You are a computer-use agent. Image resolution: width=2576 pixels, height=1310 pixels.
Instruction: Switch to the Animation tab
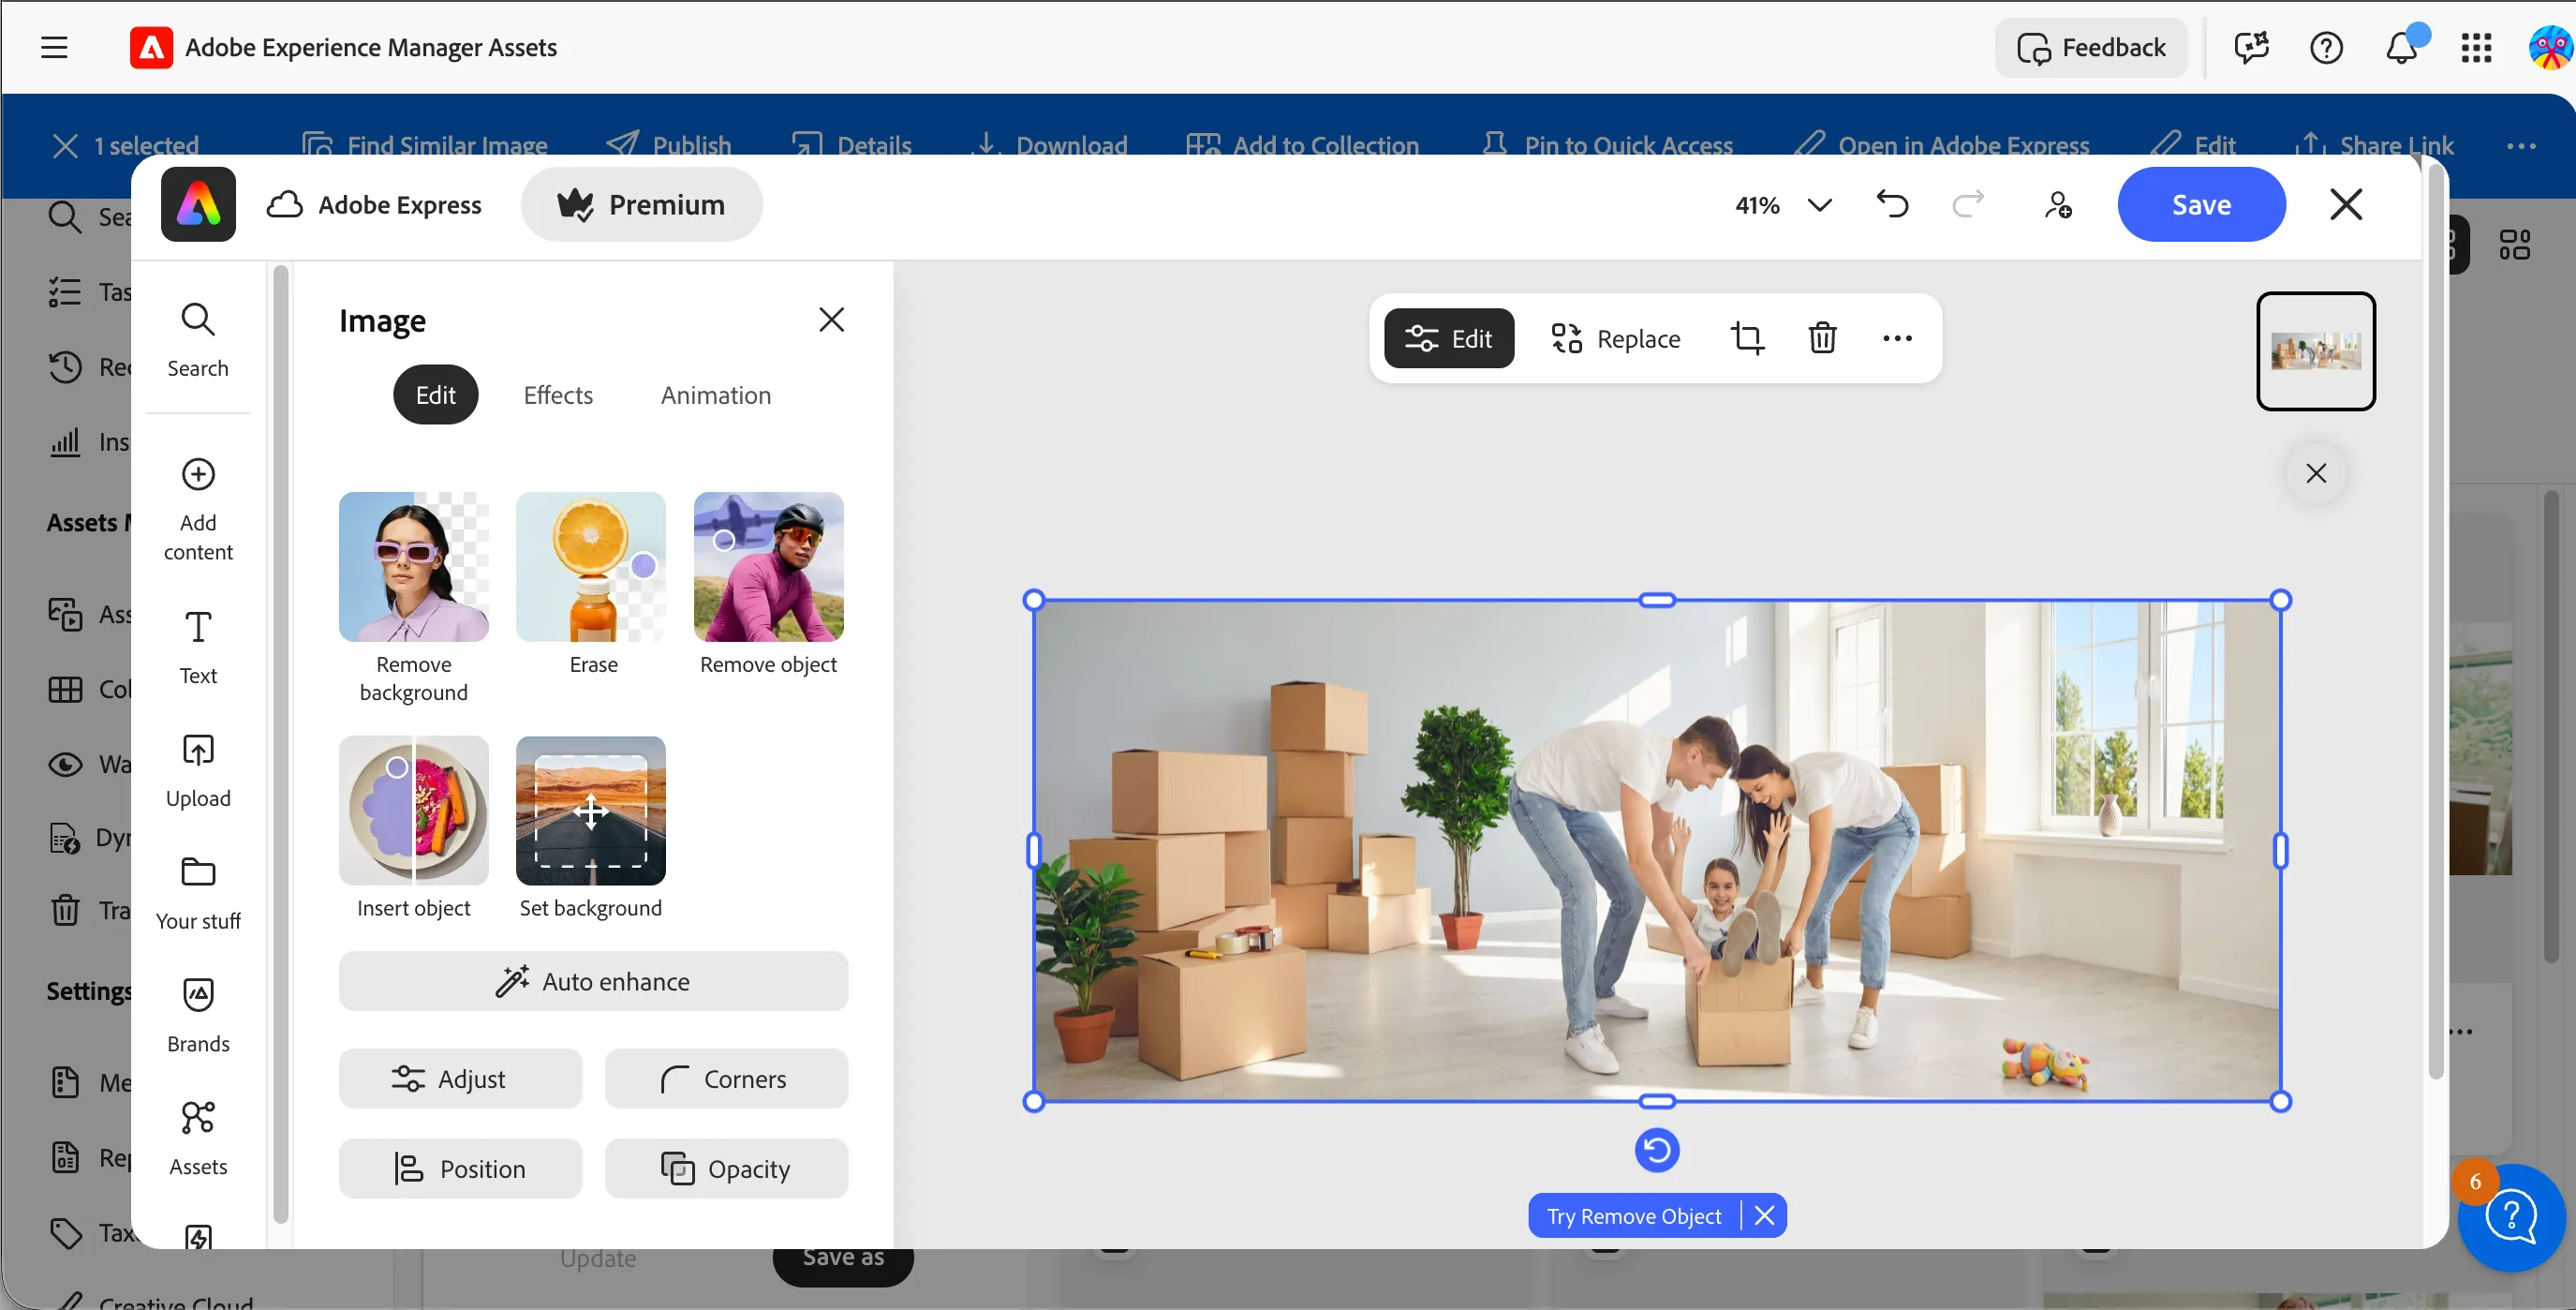[716, 395]
